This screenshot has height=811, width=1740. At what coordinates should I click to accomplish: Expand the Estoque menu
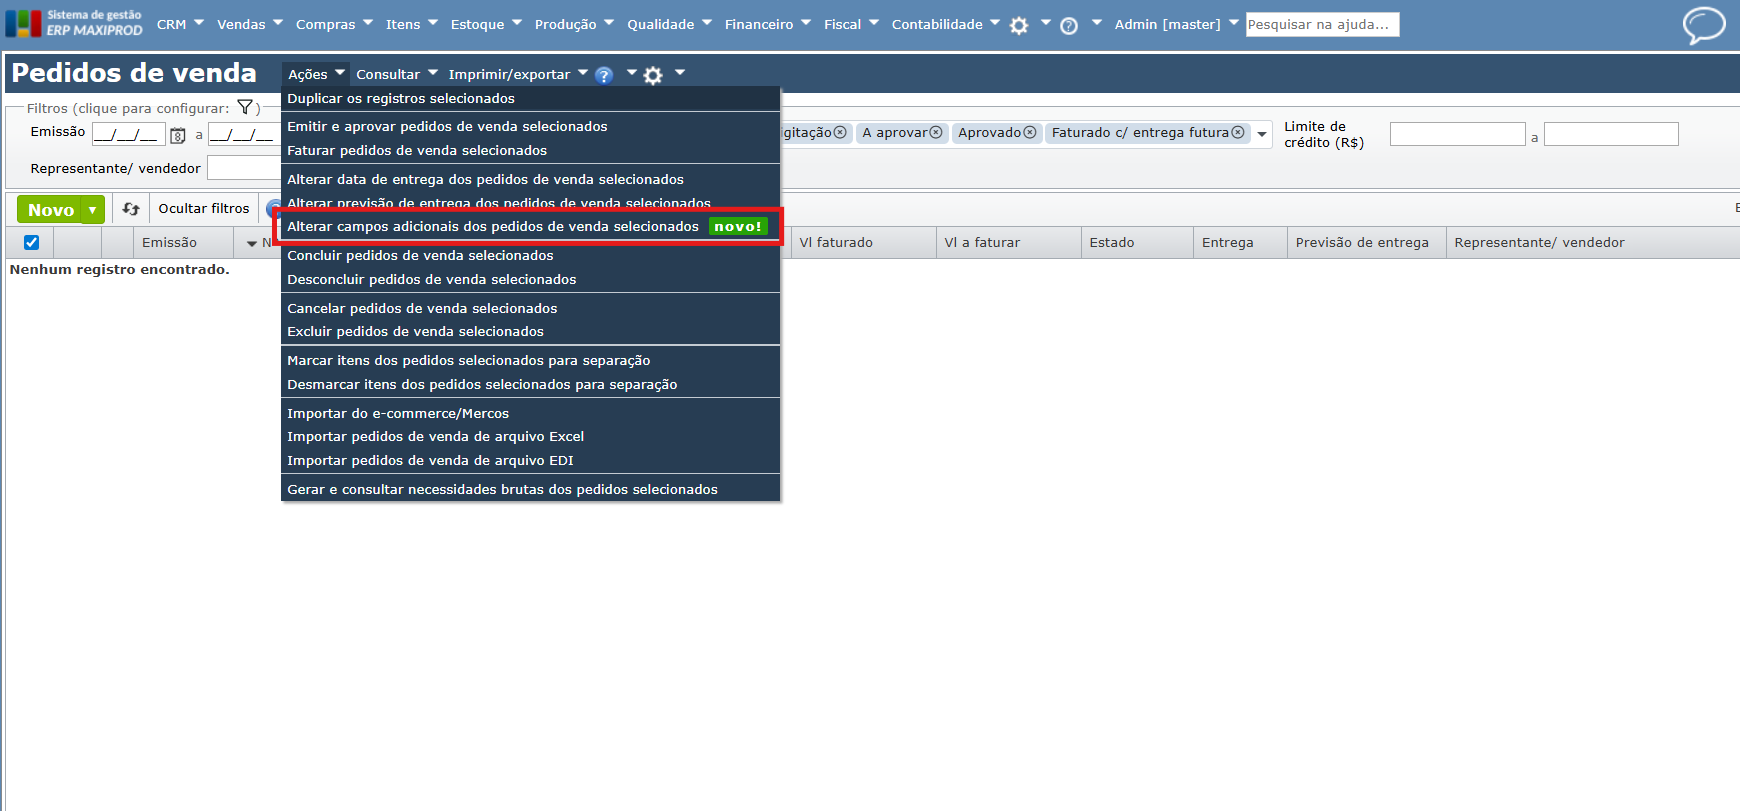(x=486, y=24)
